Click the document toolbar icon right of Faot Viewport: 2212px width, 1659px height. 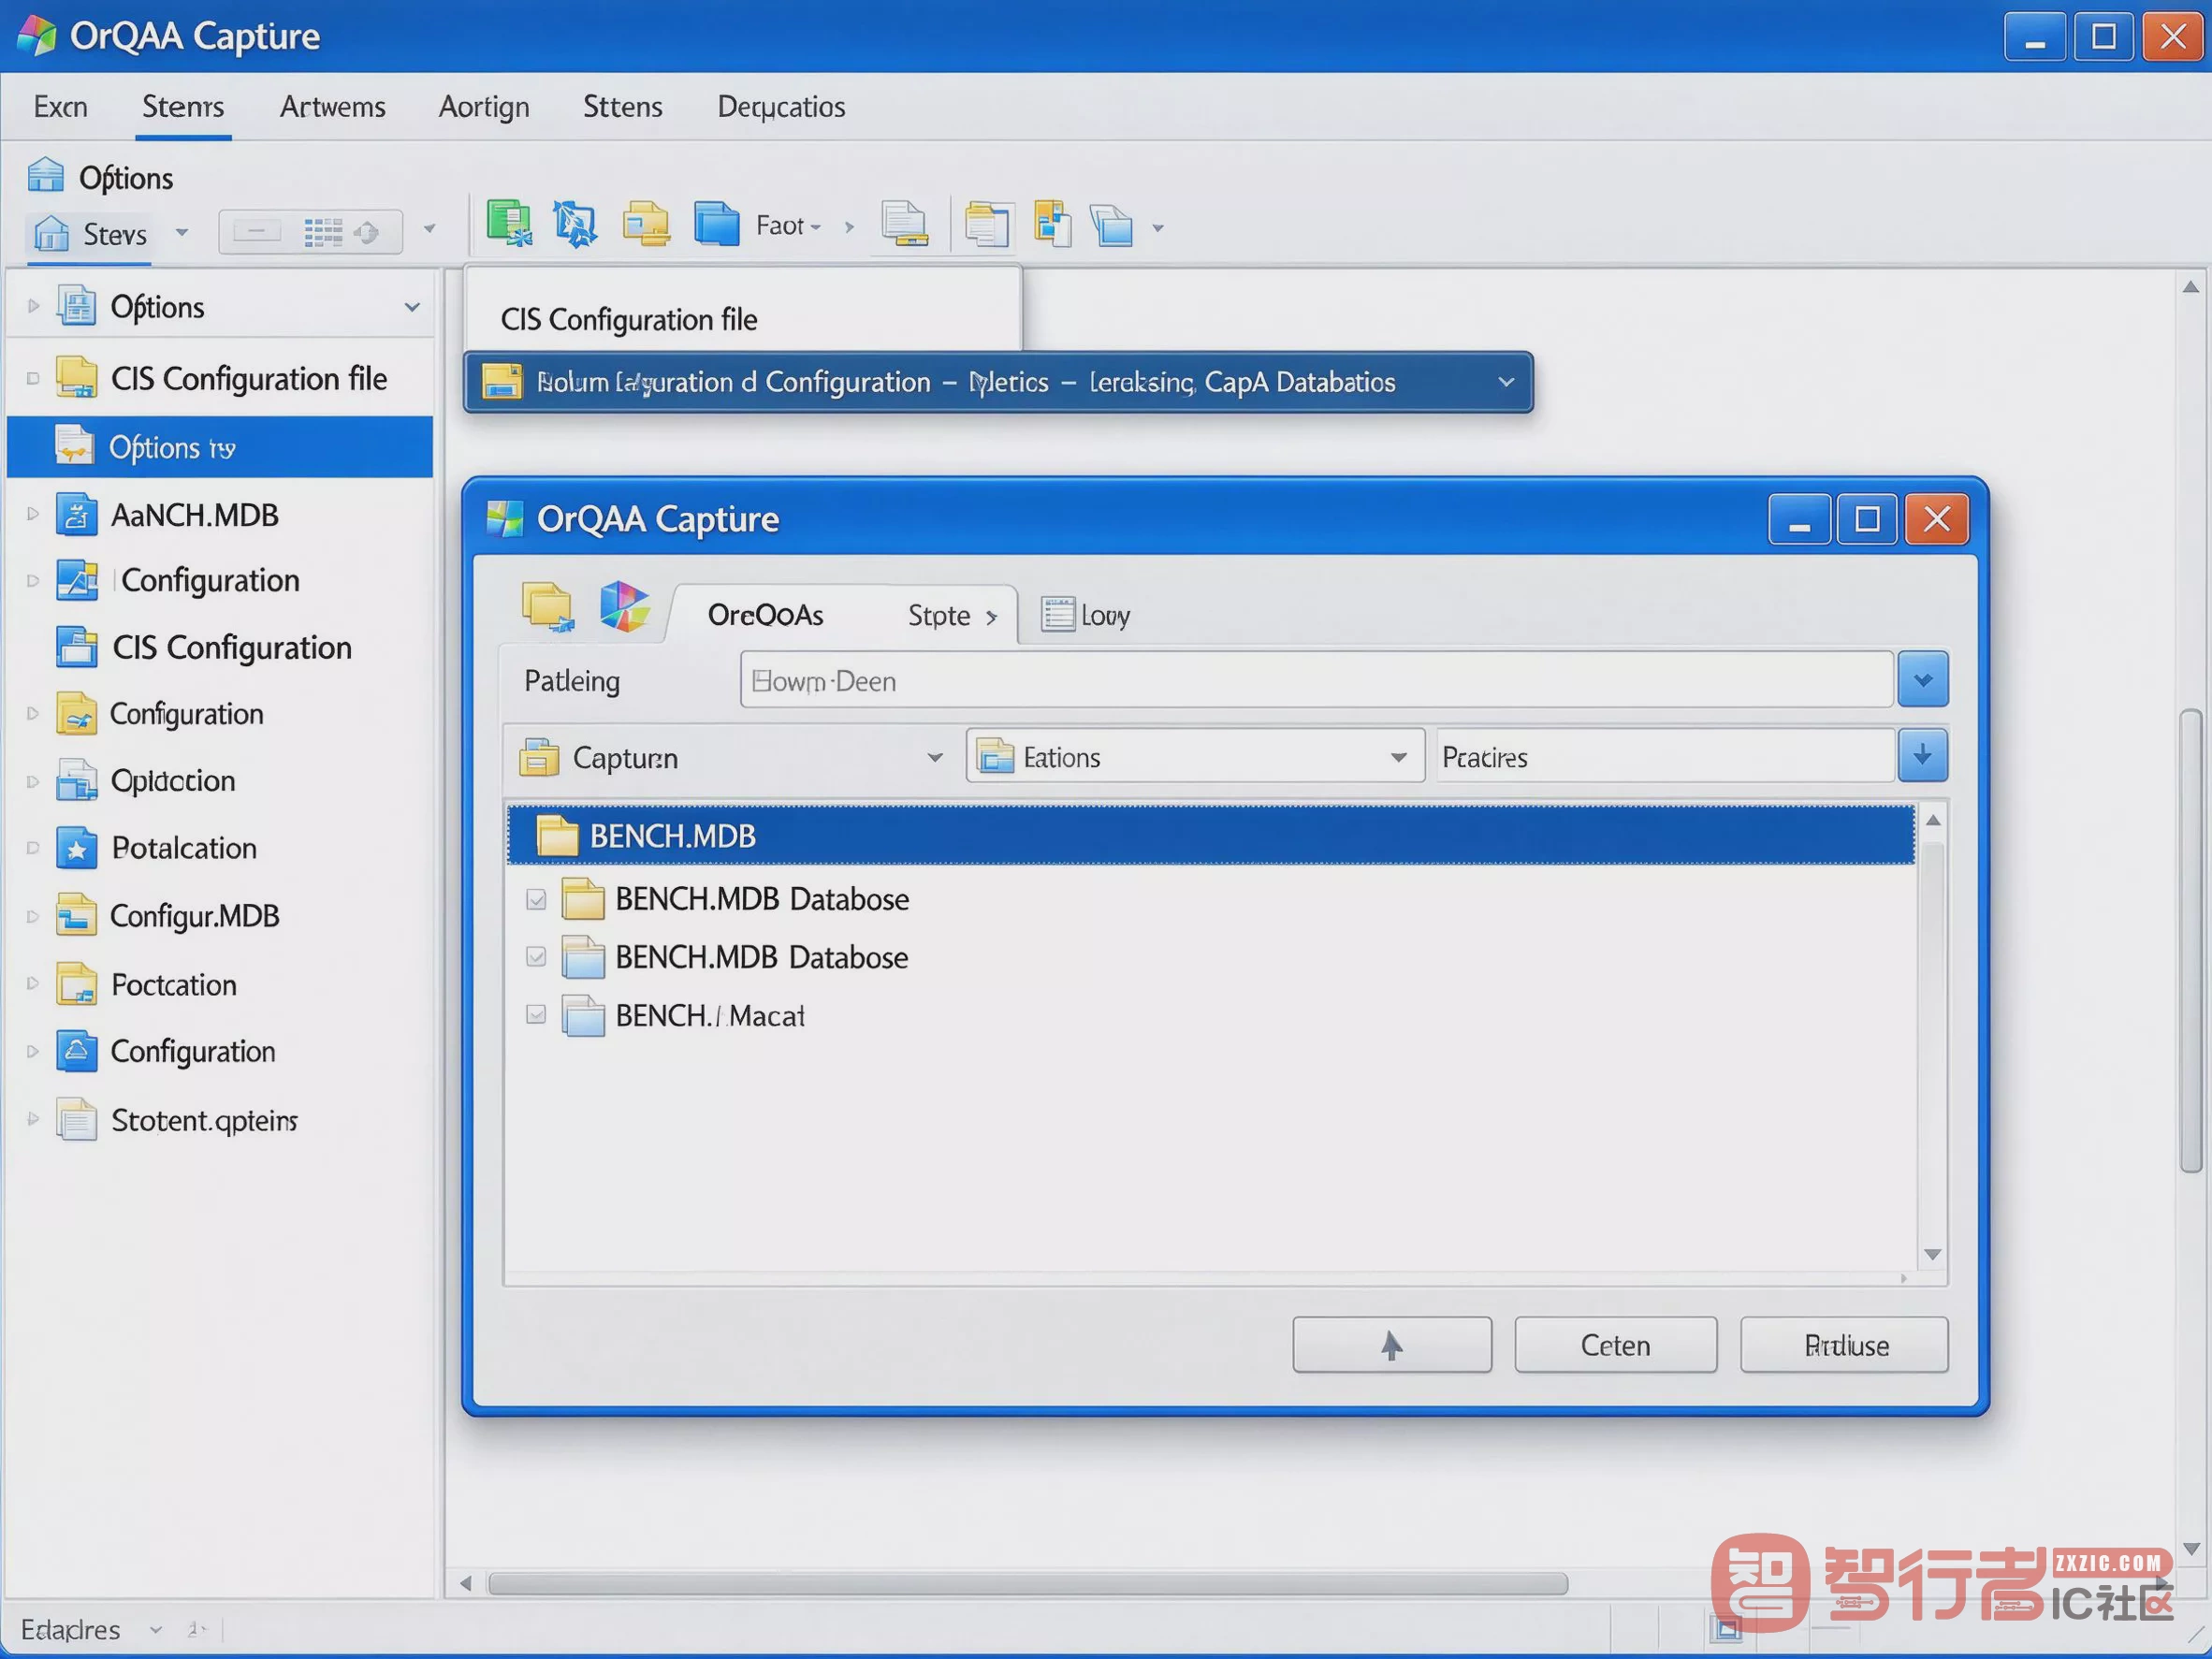click(x=904, y=224)
